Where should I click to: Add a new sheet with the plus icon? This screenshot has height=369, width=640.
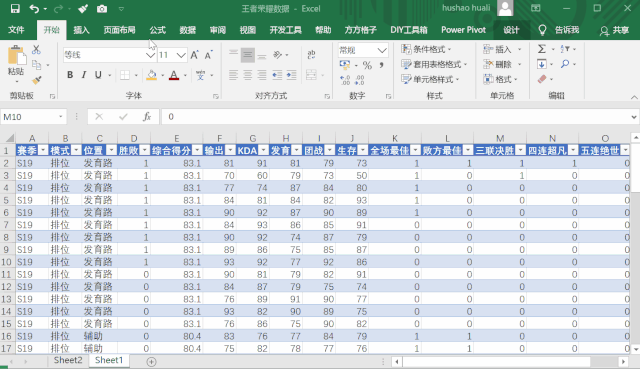pyautogui.click(x=151, y=362)
